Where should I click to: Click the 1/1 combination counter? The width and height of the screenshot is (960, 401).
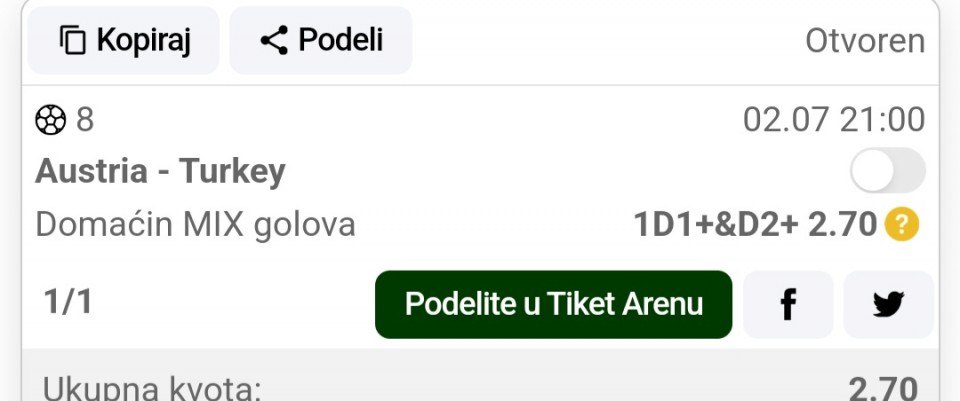[x=68, y=303]
